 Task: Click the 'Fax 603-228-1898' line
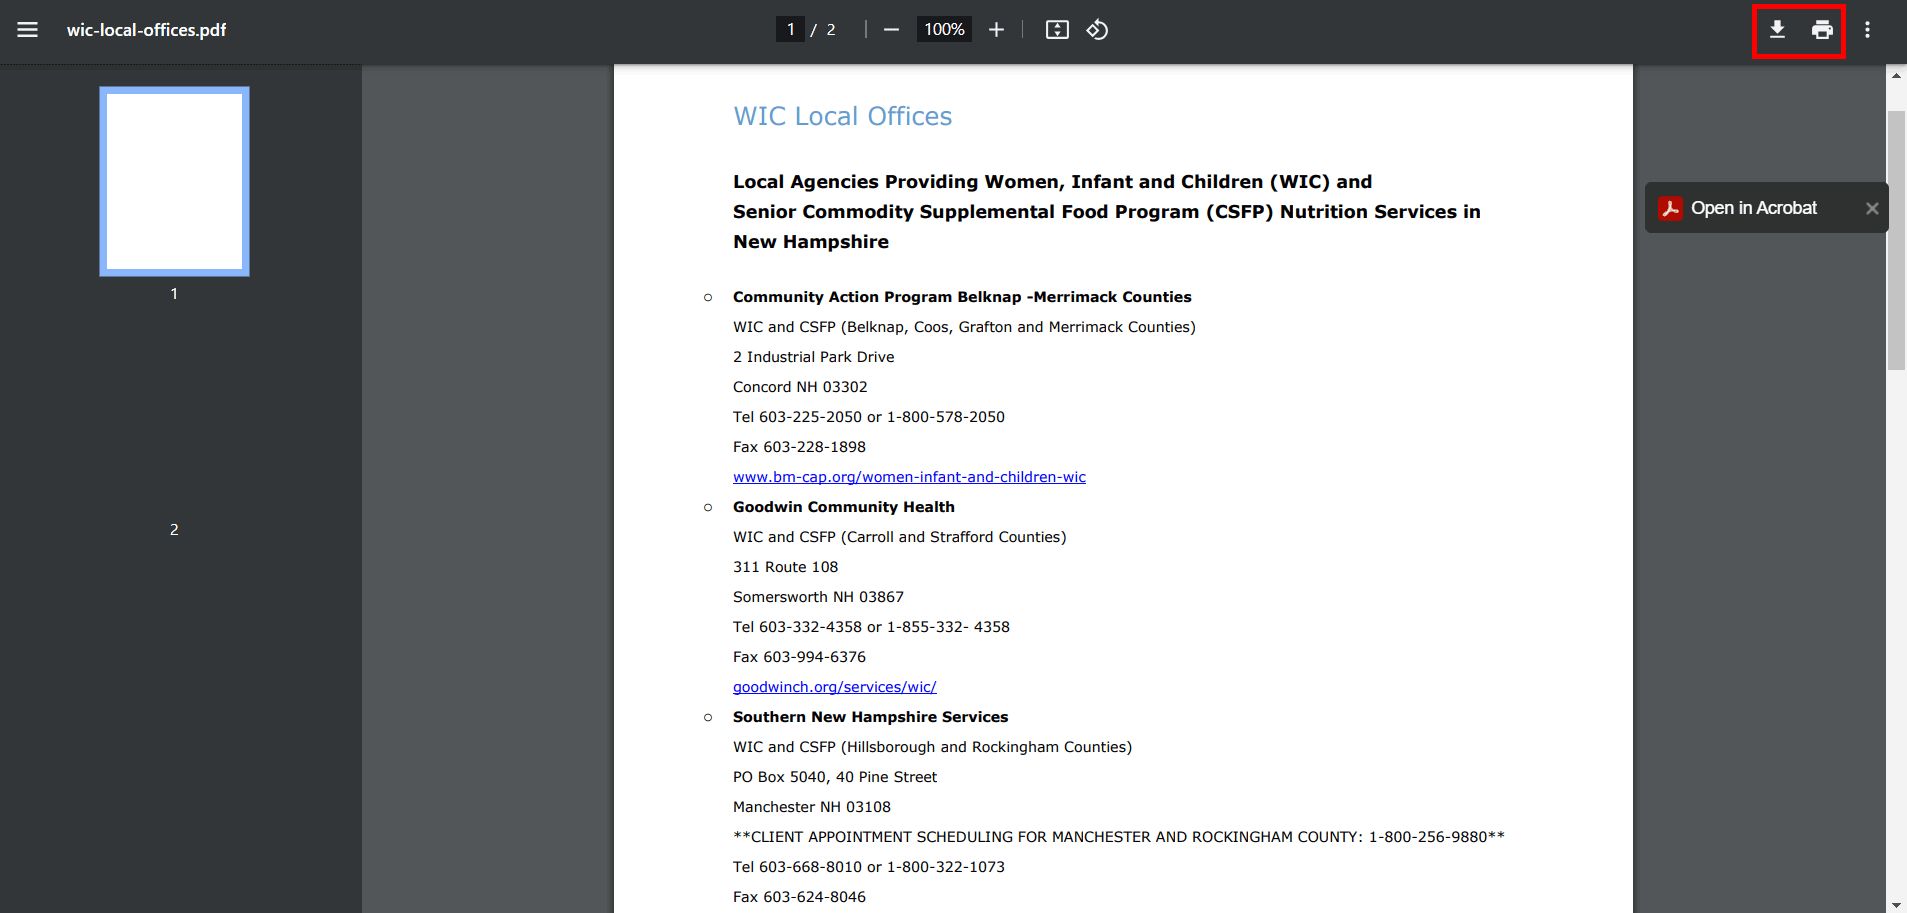(x=799, y=447)
